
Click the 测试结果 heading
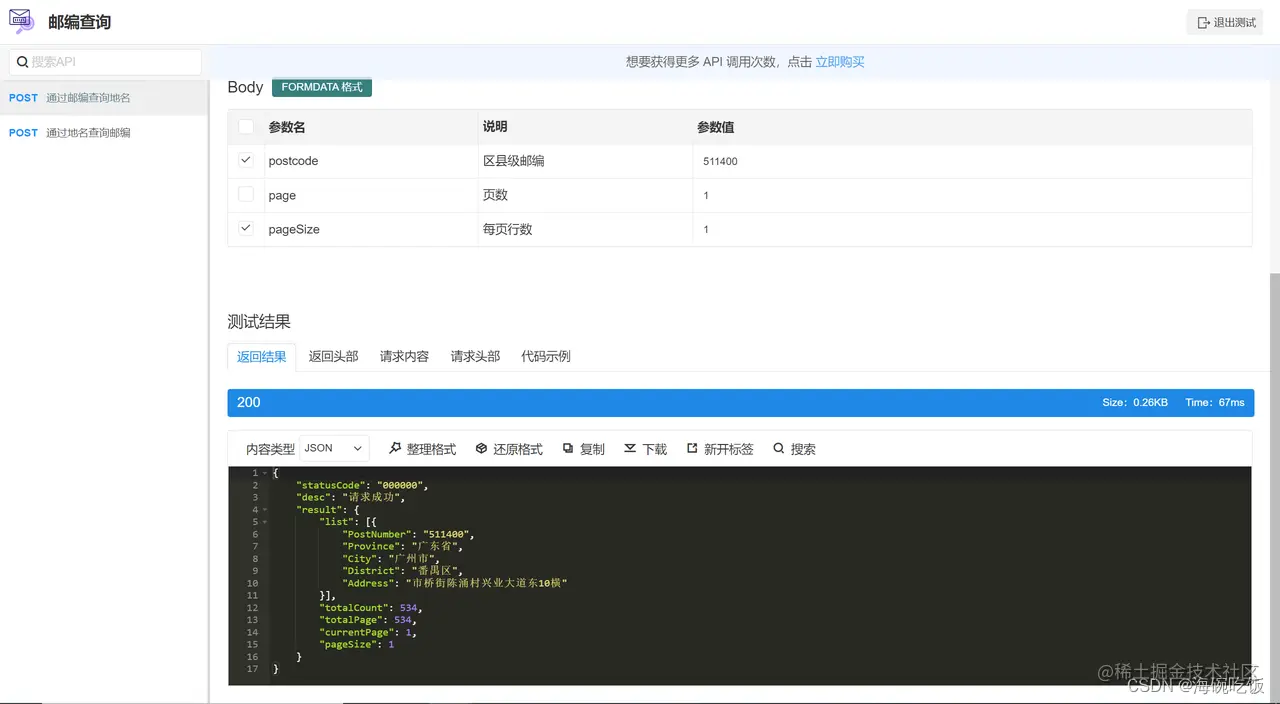pyautogui.click(x=259, y=321)
